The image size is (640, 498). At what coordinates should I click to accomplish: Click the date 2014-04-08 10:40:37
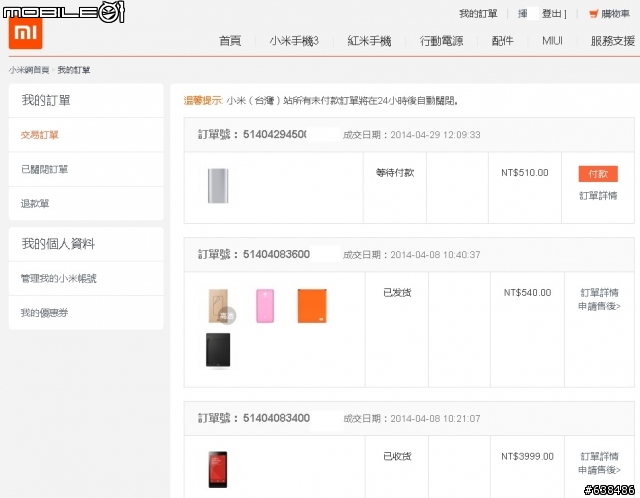435,255
